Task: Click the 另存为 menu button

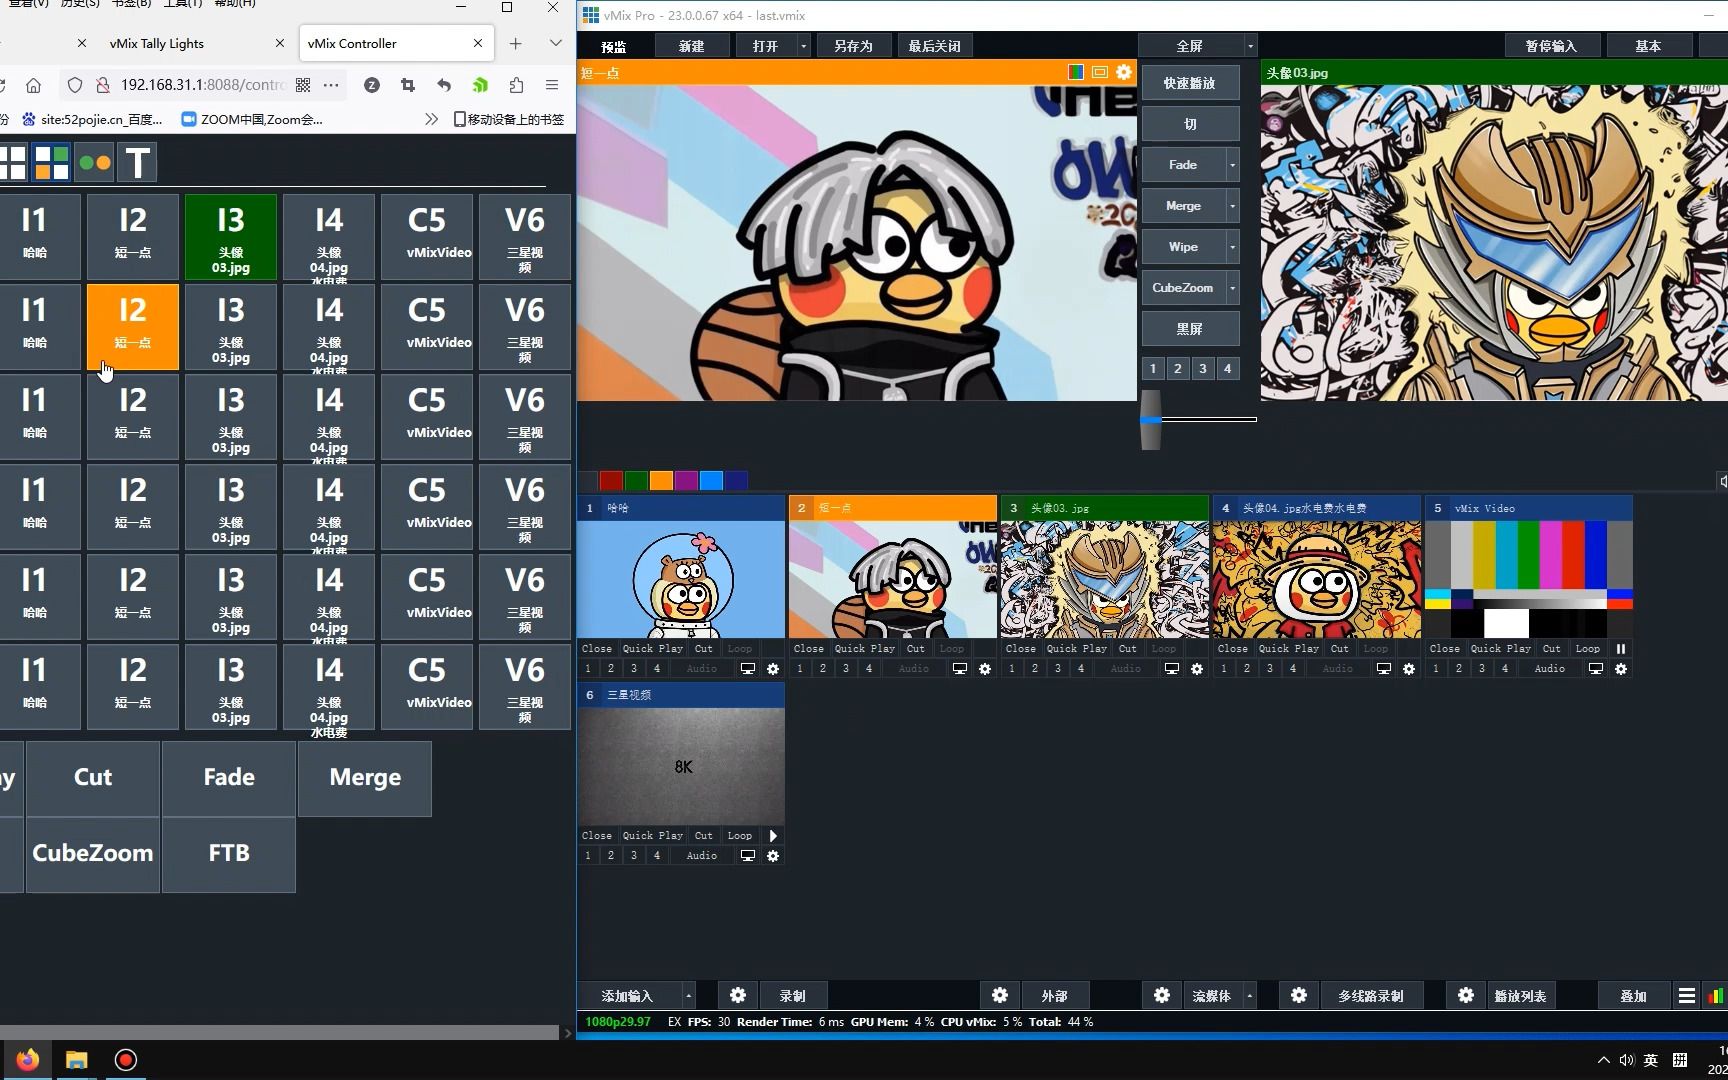Action: click(853, 46)
